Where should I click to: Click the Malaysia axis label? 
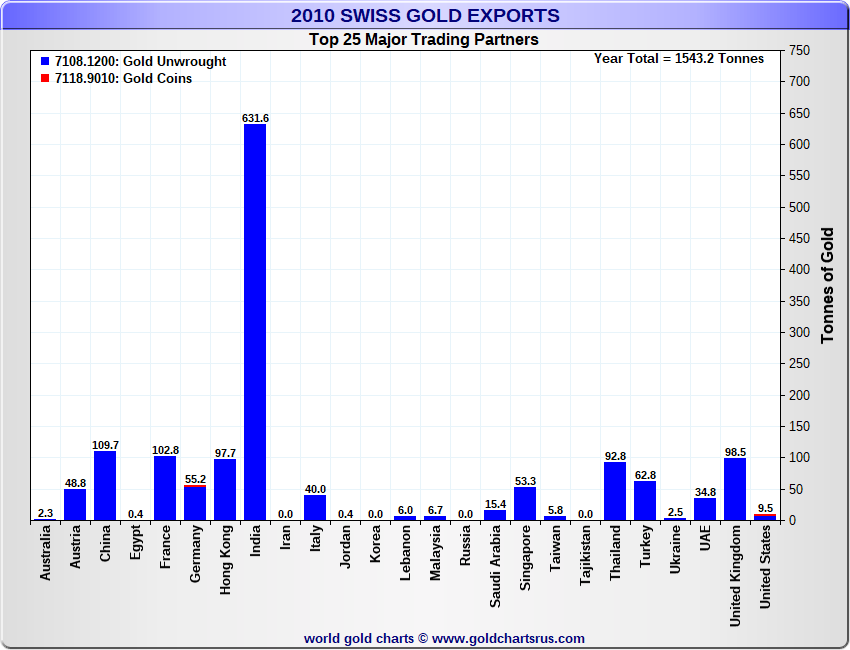(x=435, y=553)
